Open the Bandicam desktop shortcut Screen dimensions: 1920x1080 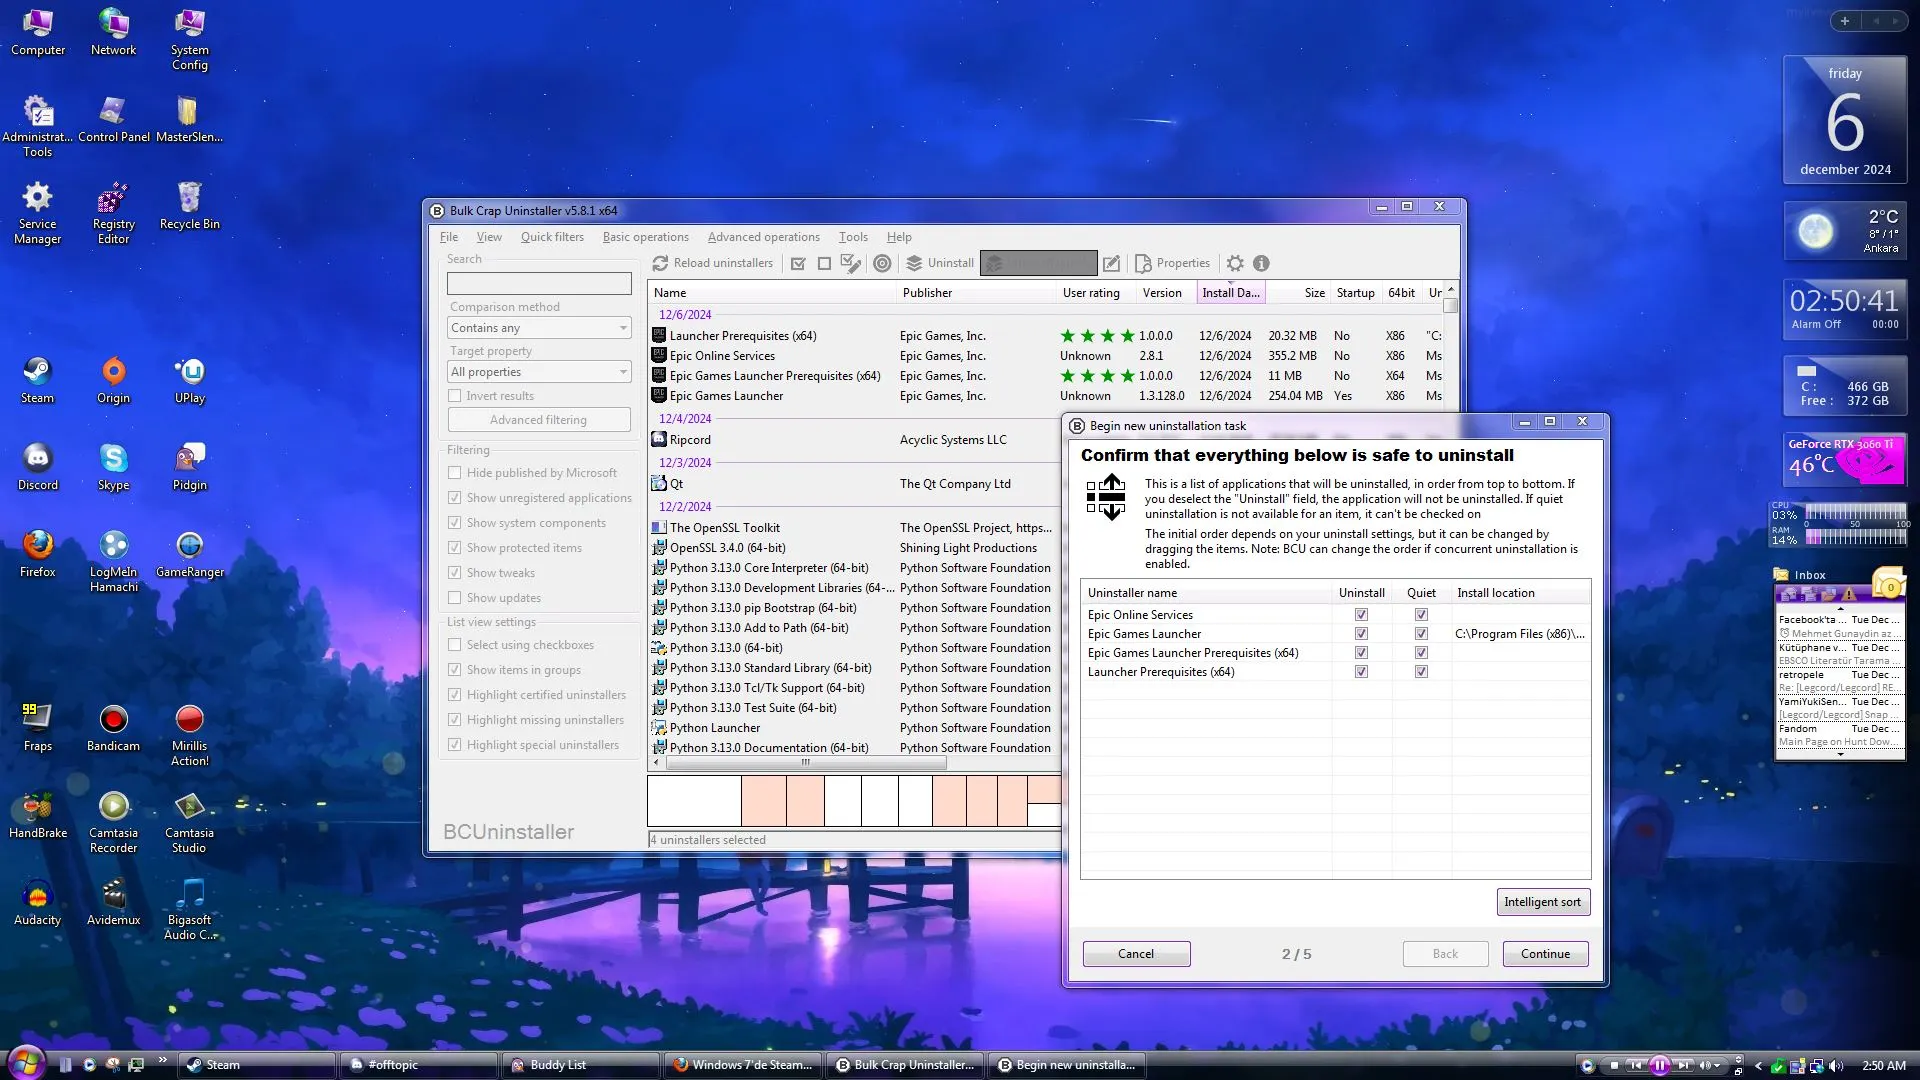click(x=113, y=729)
